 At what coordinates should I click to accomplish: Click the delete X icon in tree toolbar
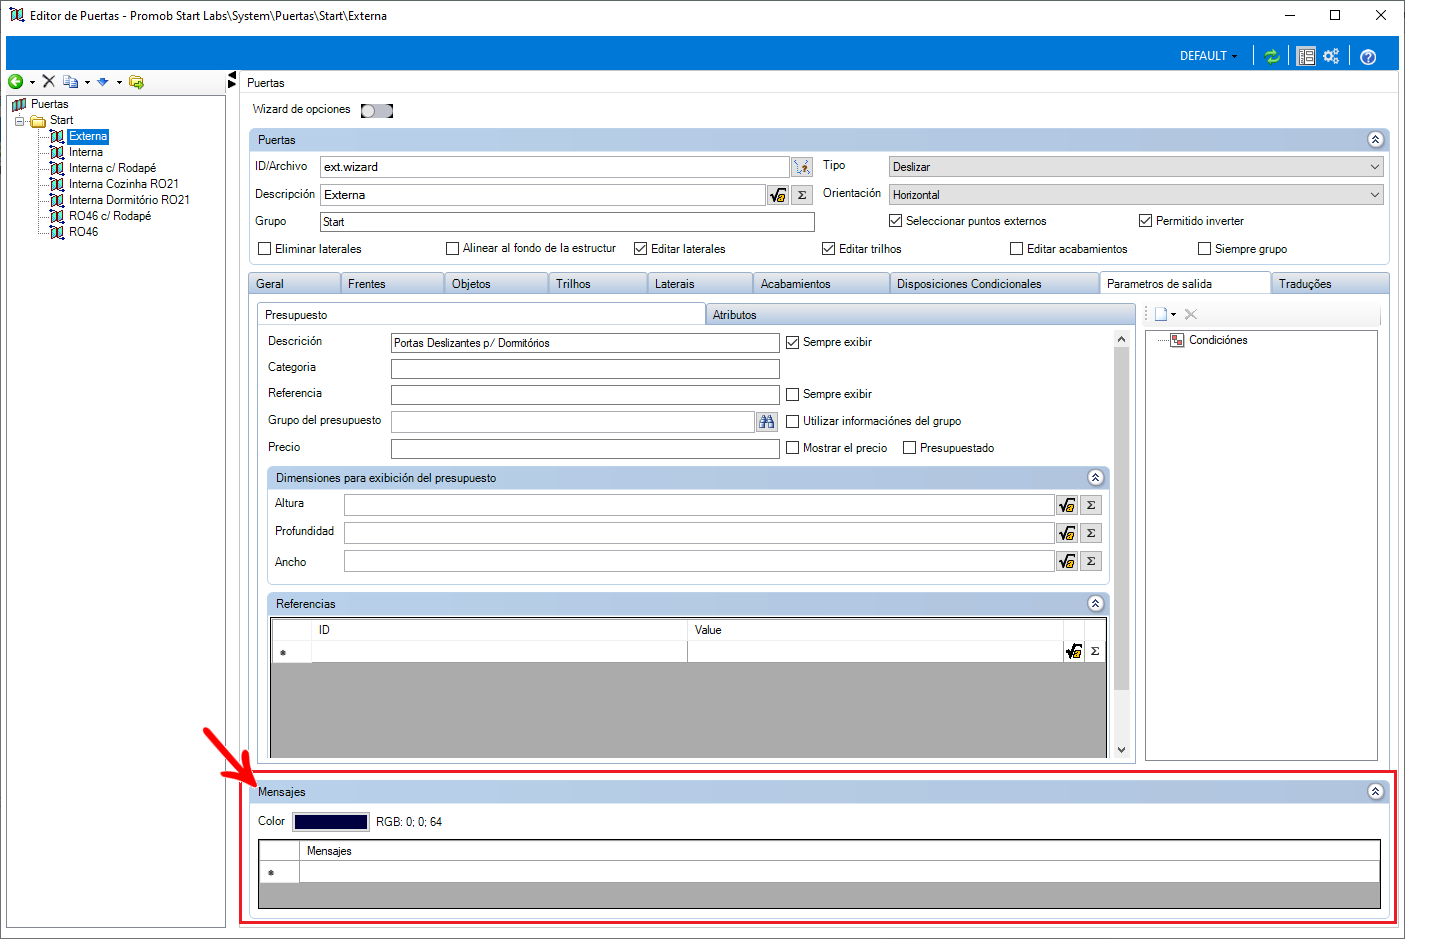48,82
